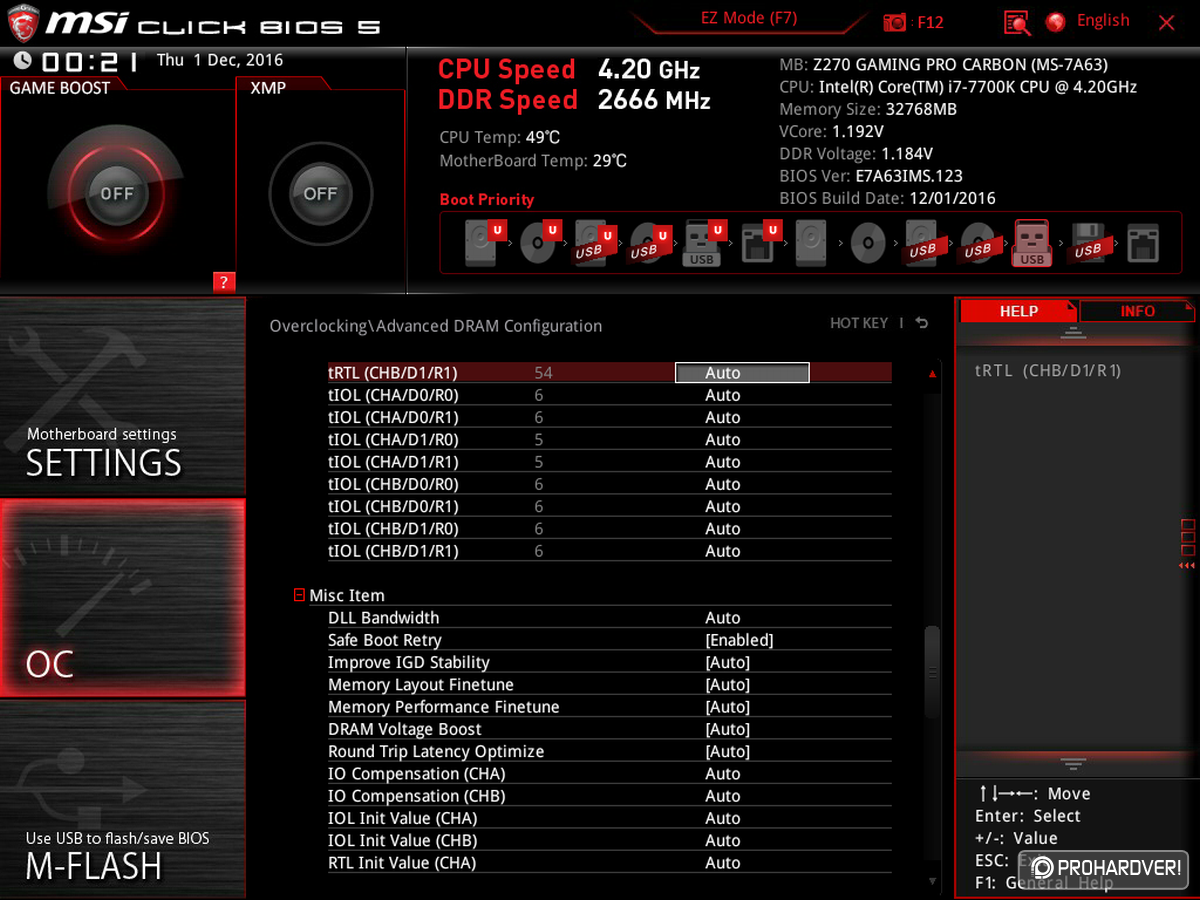Click the red scroll-up arrow of the list

point(933,374)
